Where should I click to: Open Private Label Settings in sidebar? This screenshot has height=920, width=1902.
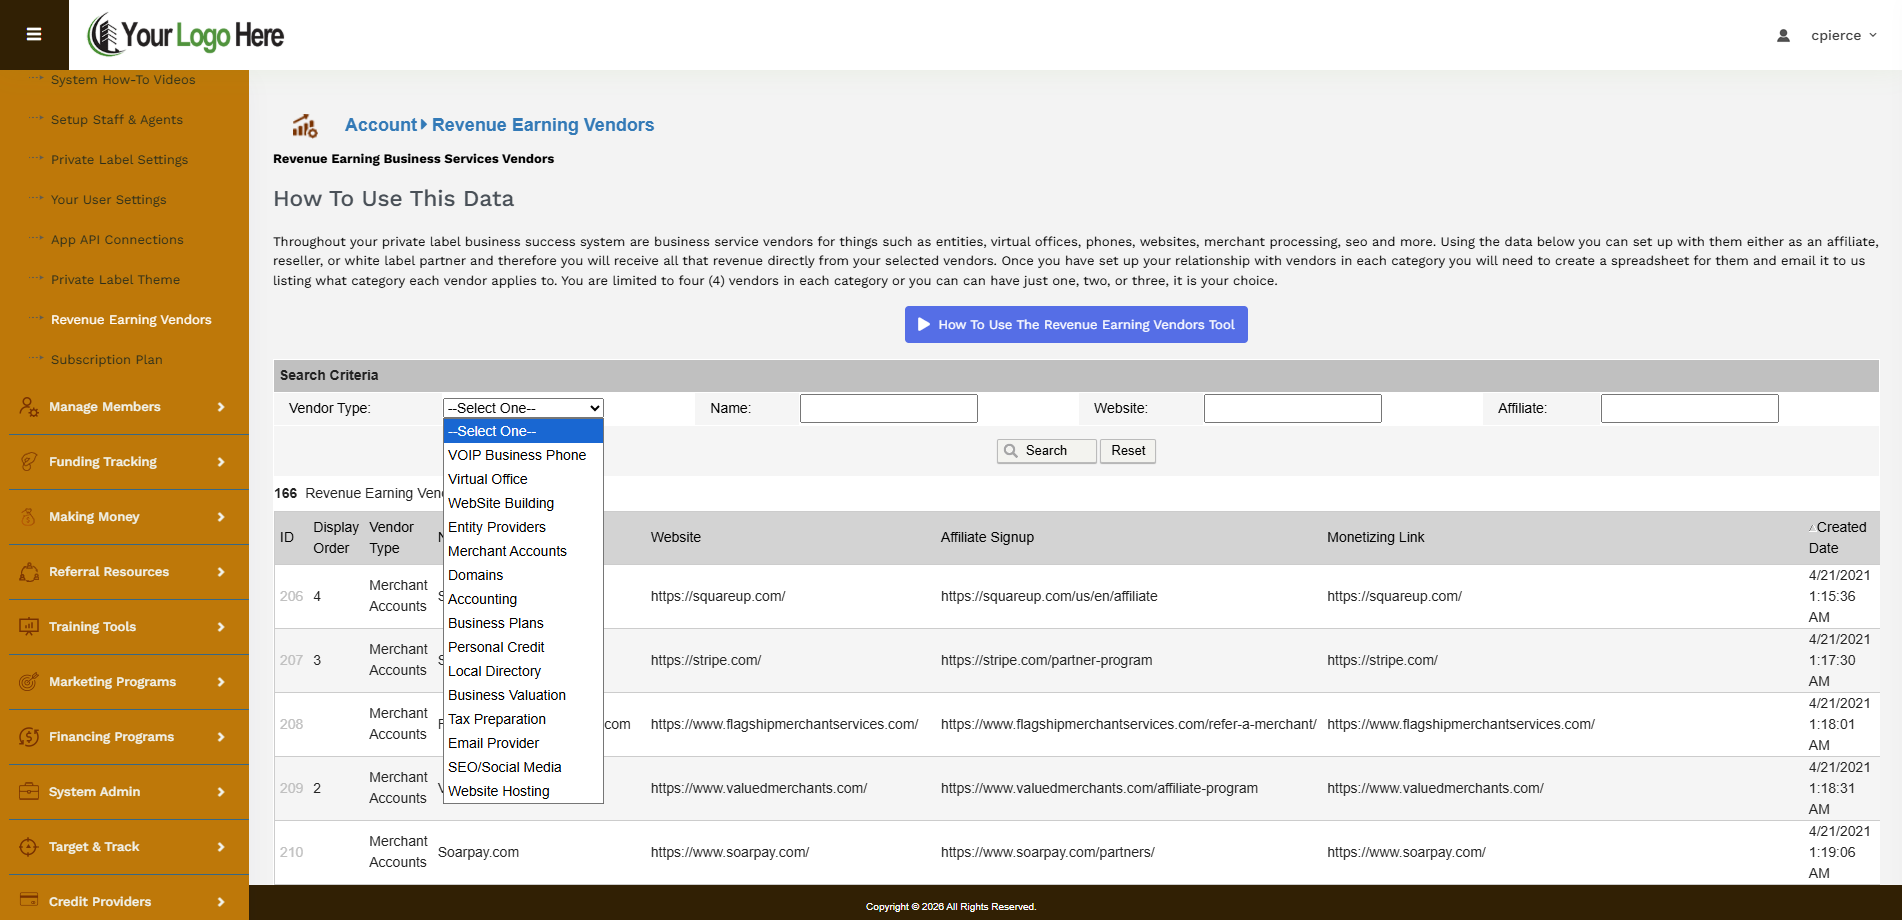tap(119, 160)
